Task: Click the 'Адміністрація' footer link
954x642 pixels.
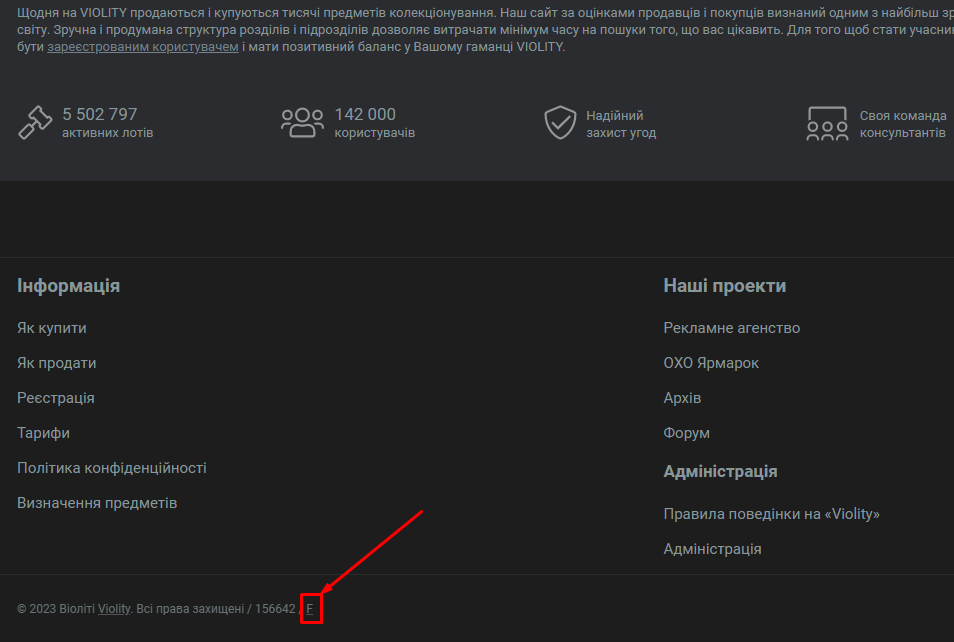Action: (712, 549)
